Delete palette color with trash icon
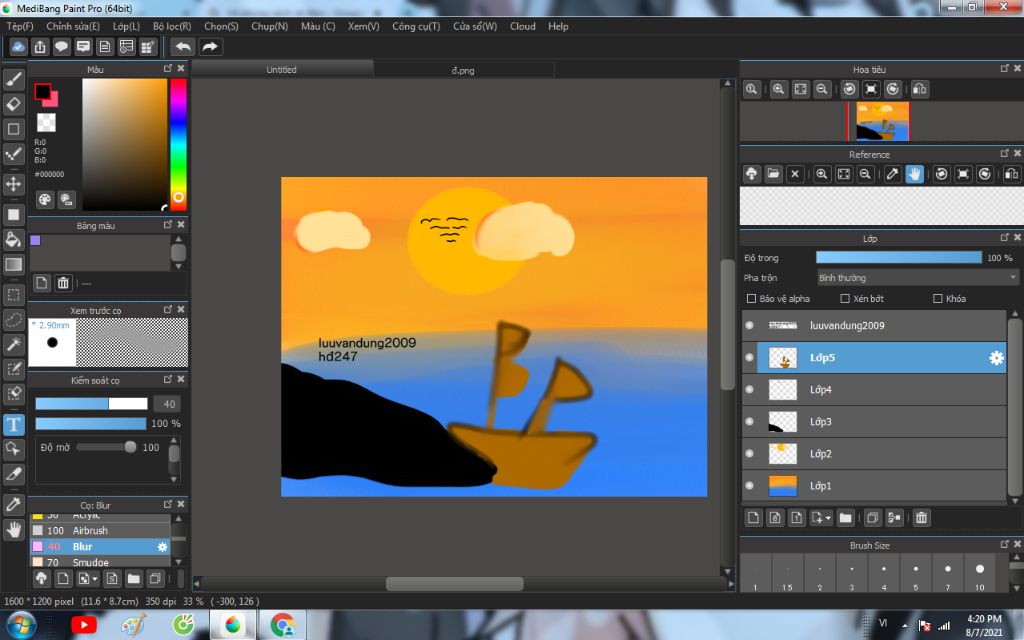 click(x=63, y=283)
